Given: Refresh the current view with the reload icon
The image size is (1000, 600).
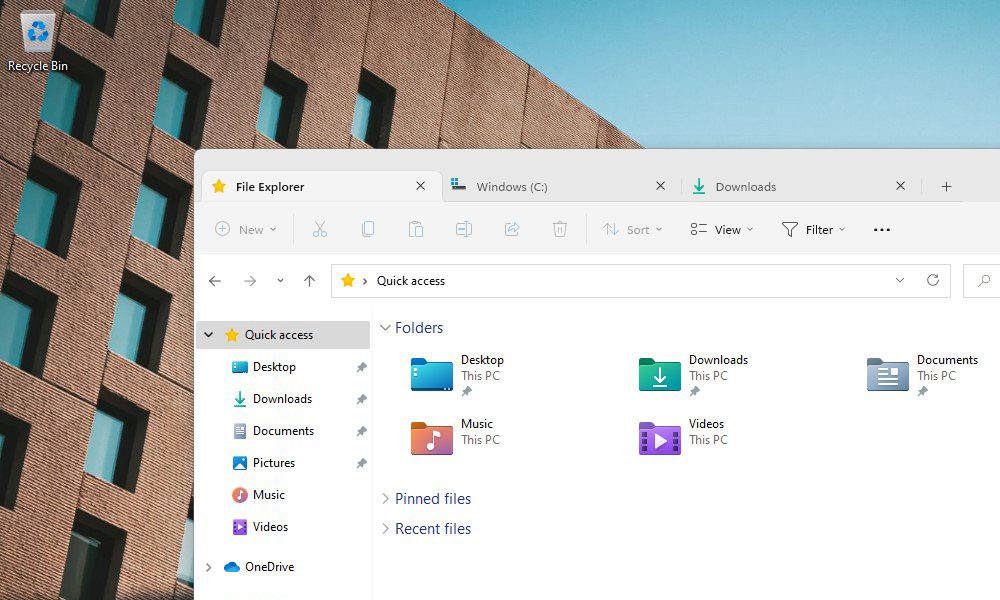Looking at the screenshot, I should (933, 281).
